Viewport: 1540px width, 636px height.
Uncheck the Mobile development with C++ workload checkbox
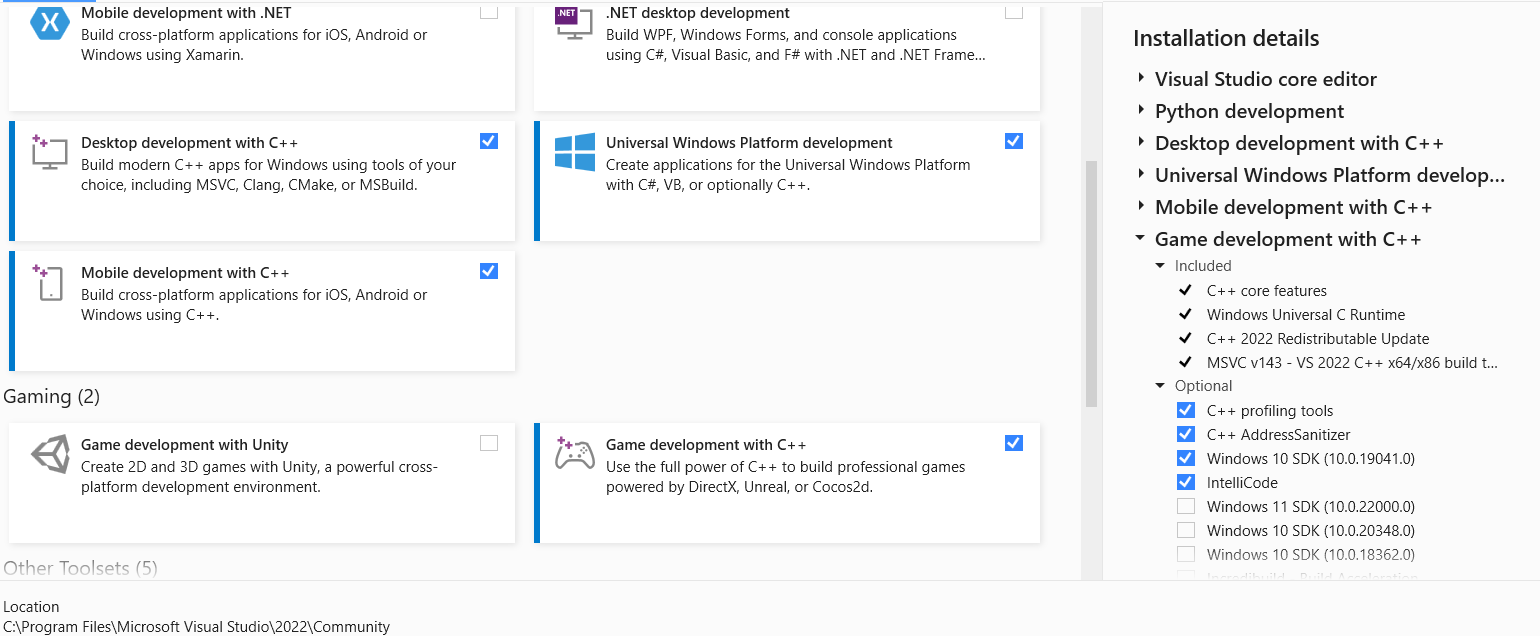(489, 271)
